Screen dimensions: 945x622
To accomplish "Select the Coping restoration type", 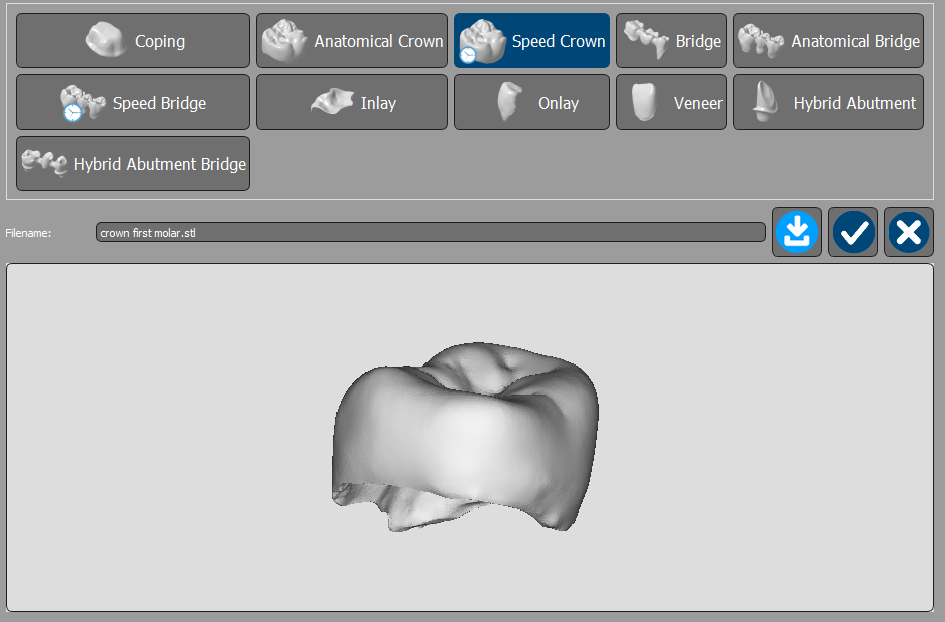I will 133,41.
